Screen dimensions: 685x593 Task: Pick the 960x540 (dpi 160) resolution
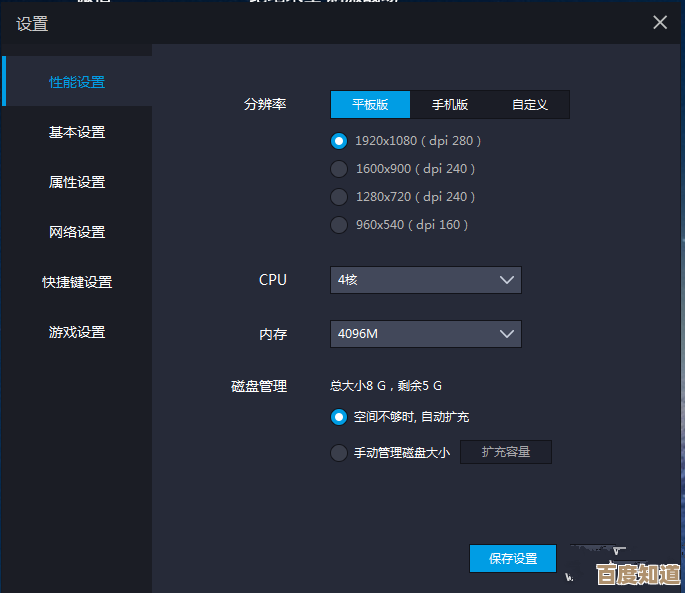click(339, 225)
